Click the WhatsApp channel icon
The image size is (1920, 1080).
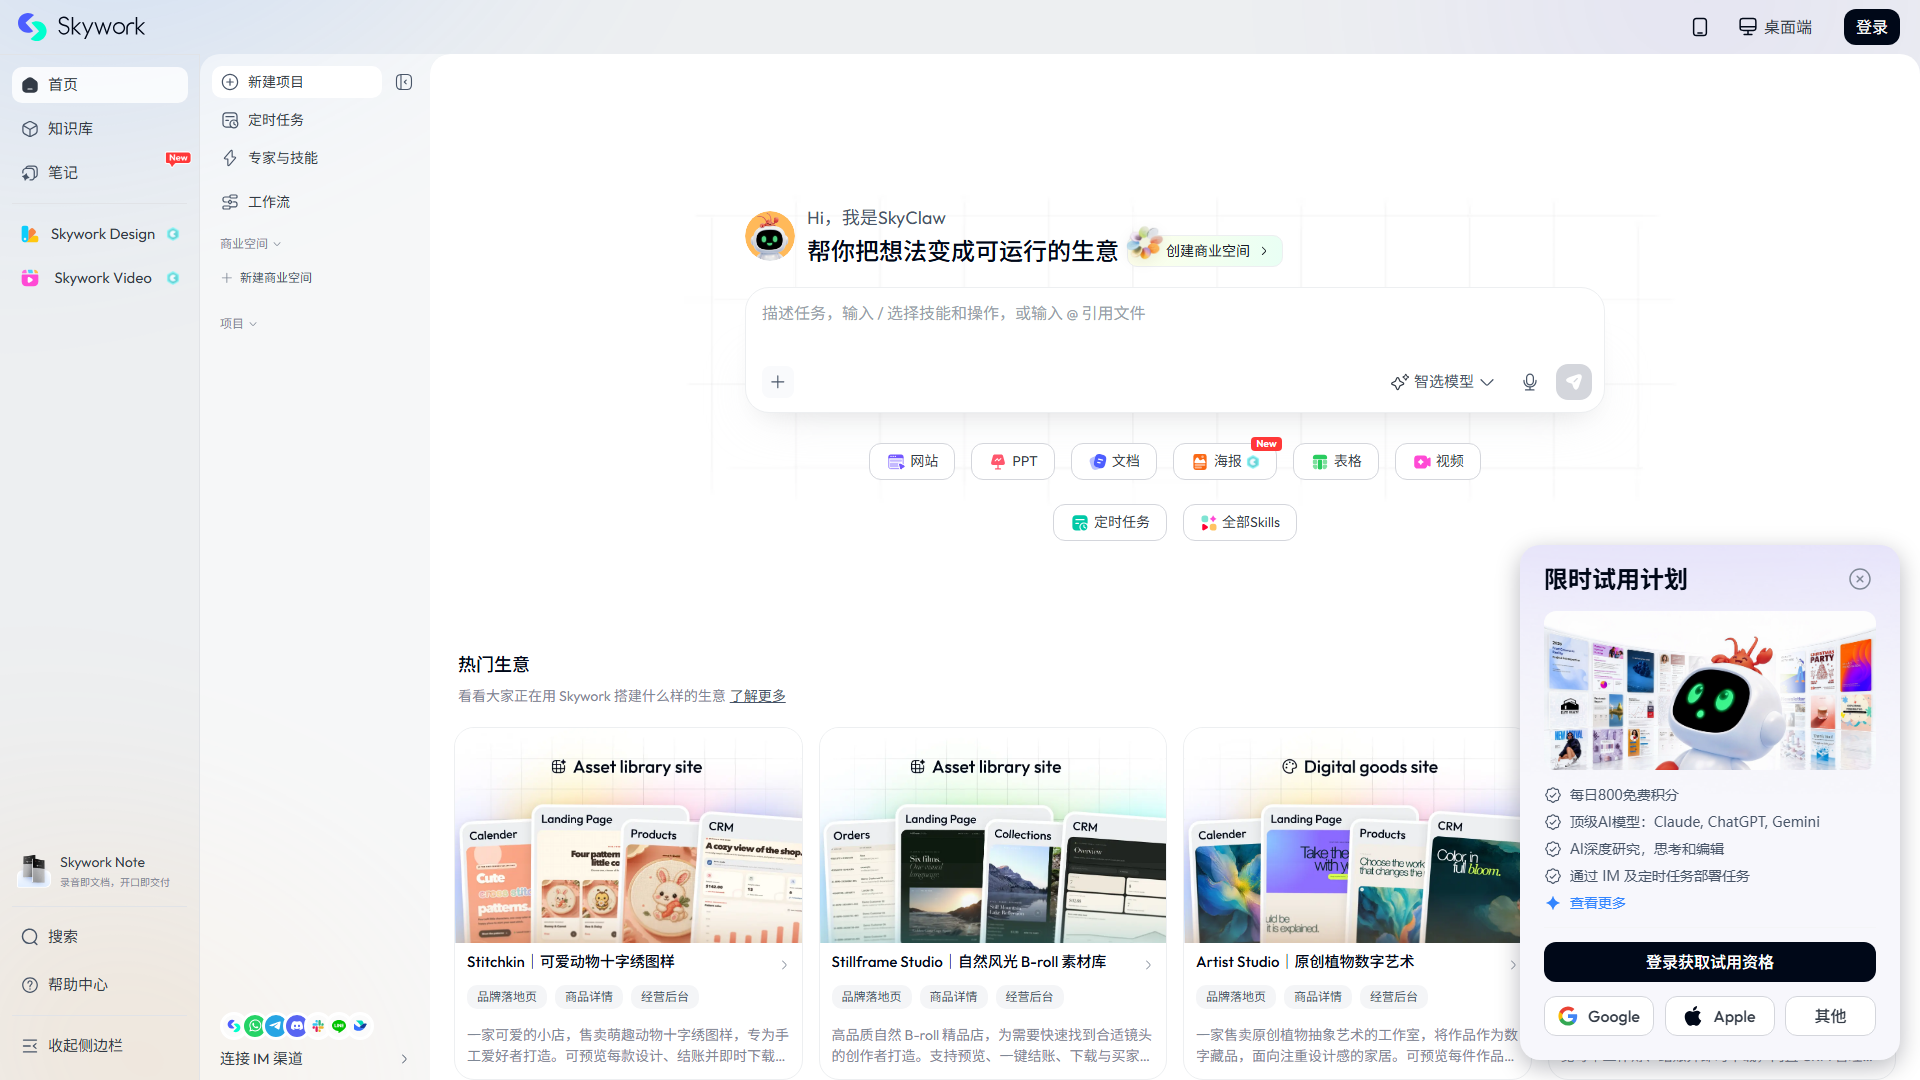(x=255, y=1026)
